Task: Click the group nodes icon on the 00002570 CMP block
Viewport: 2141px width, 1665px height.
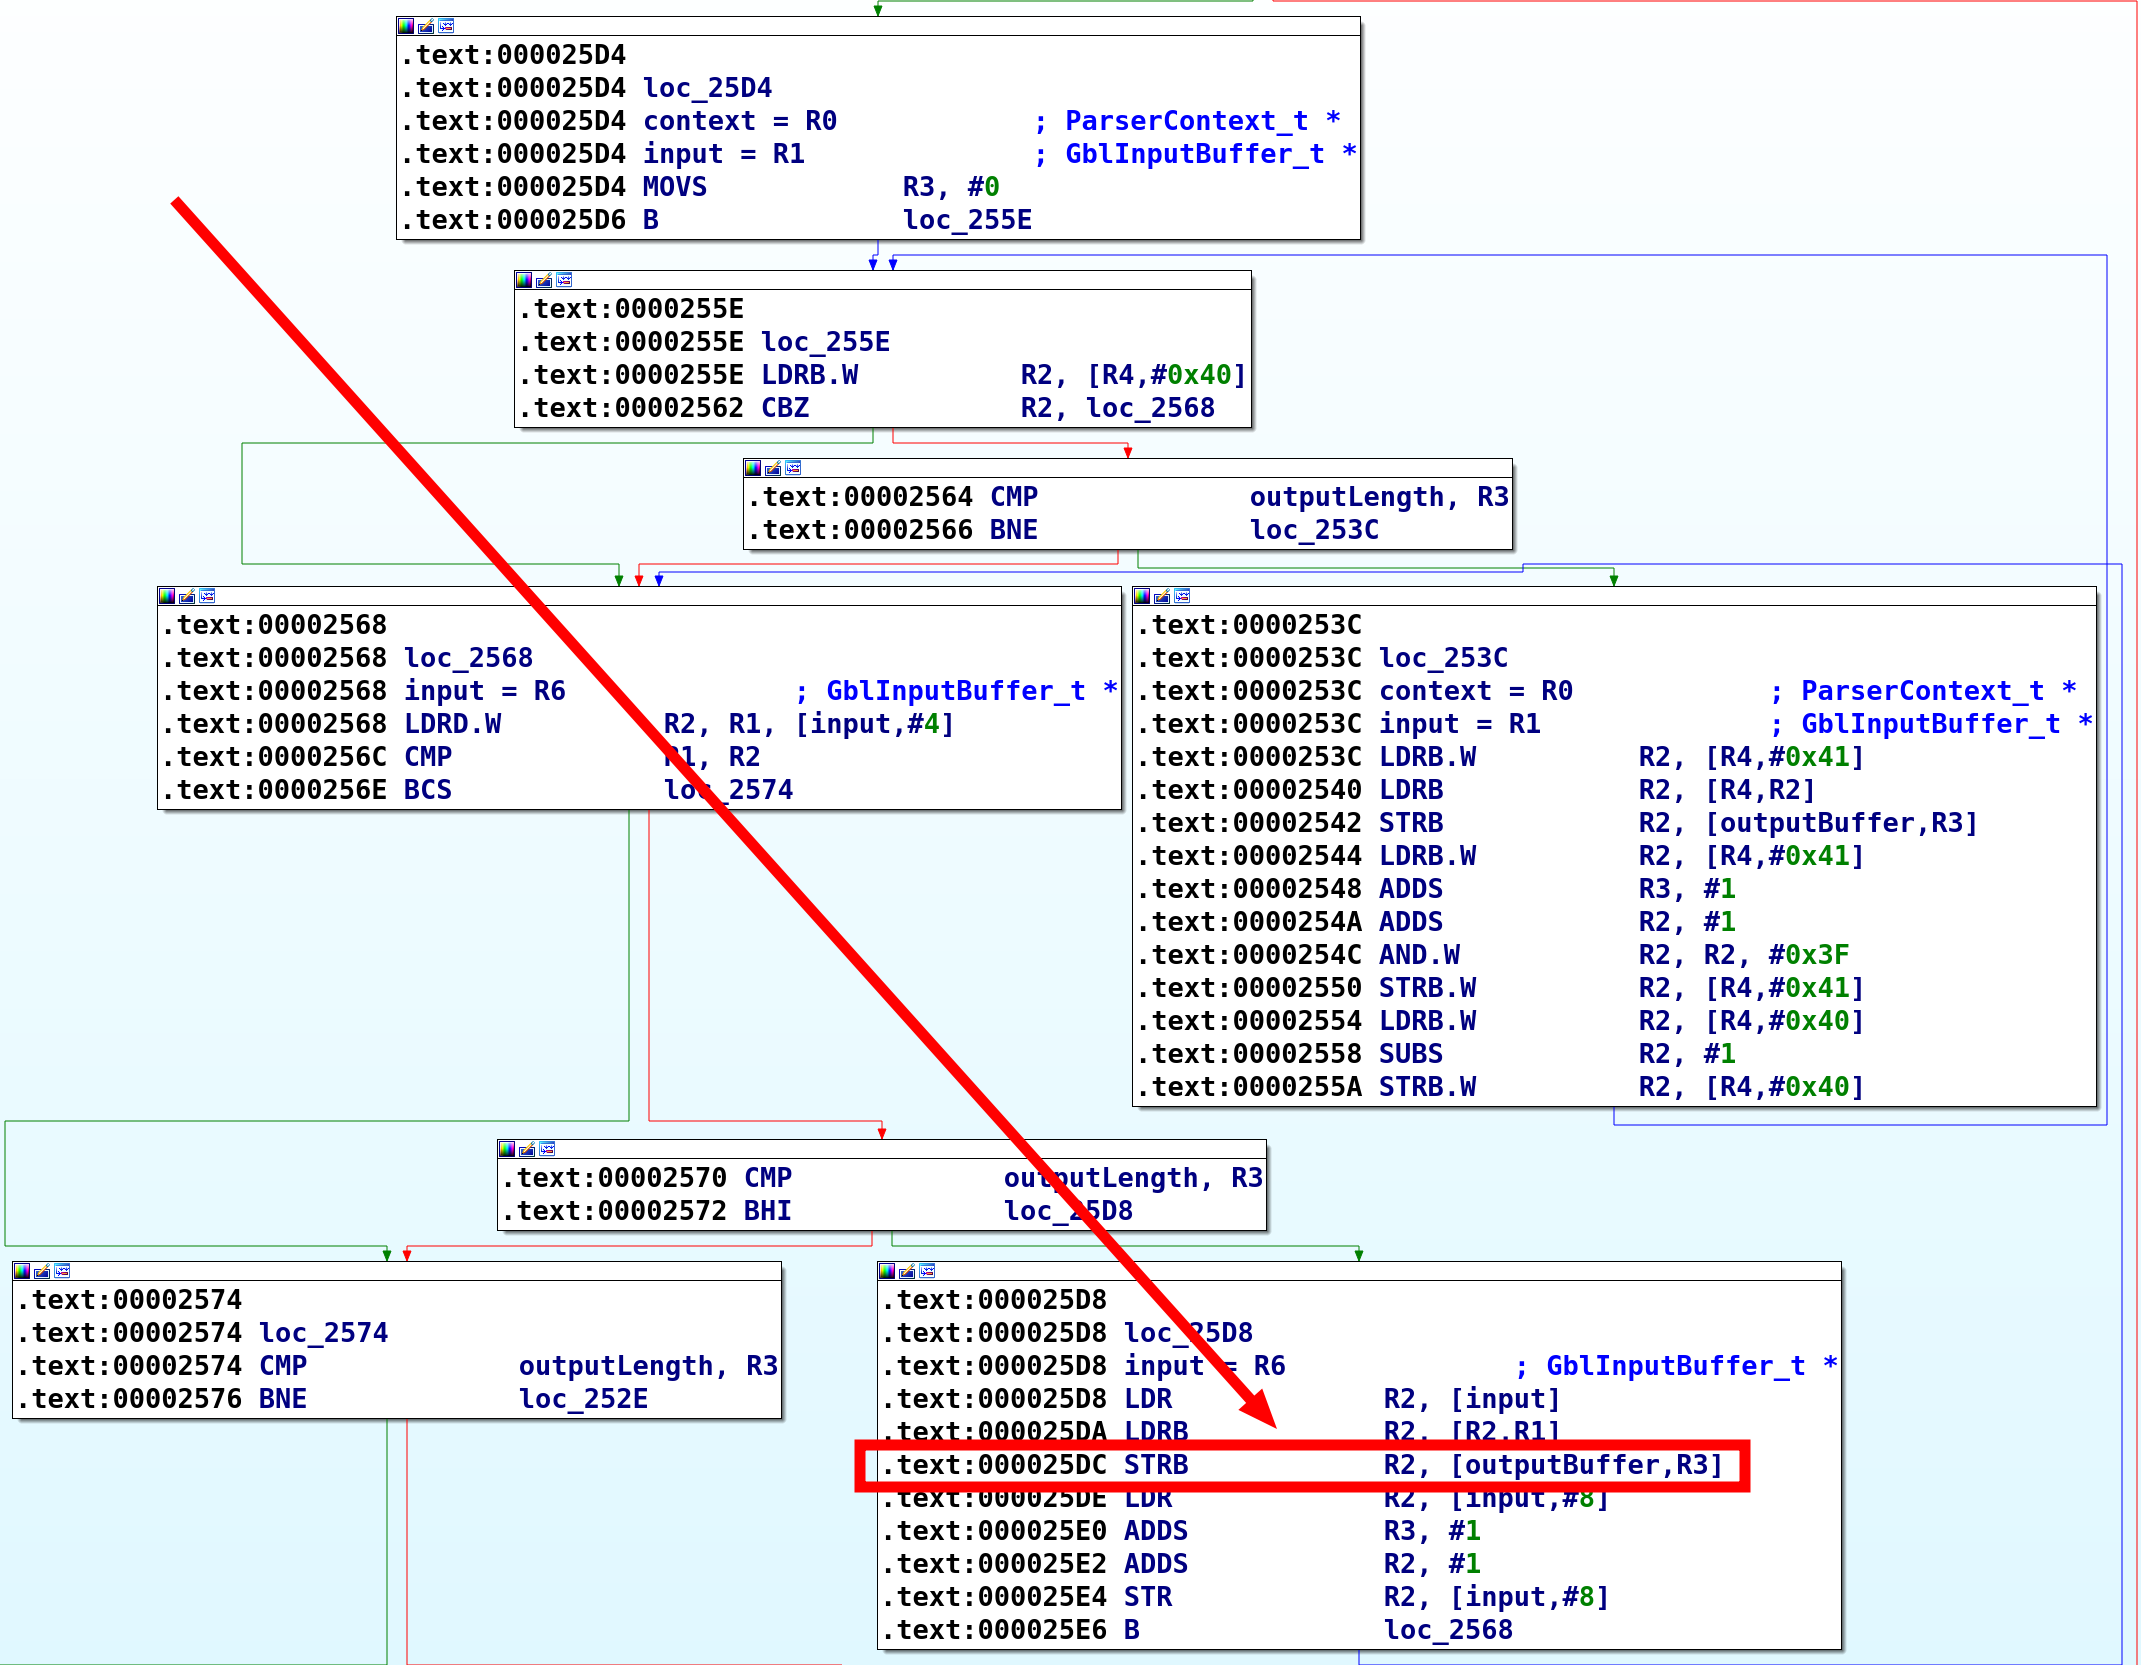Action: tap(547, 1149)
